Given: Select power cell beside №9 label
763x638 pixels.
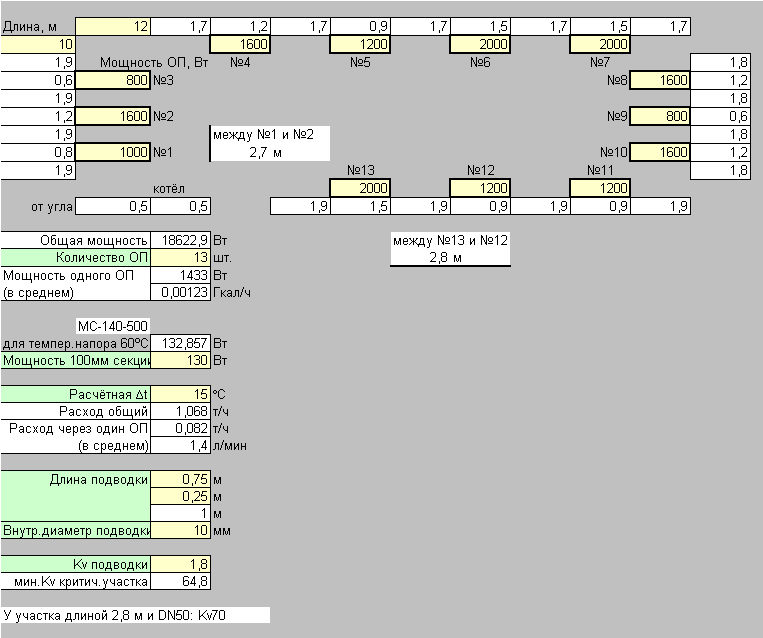Looking at the screenshot, I should [x=659, y=116].
